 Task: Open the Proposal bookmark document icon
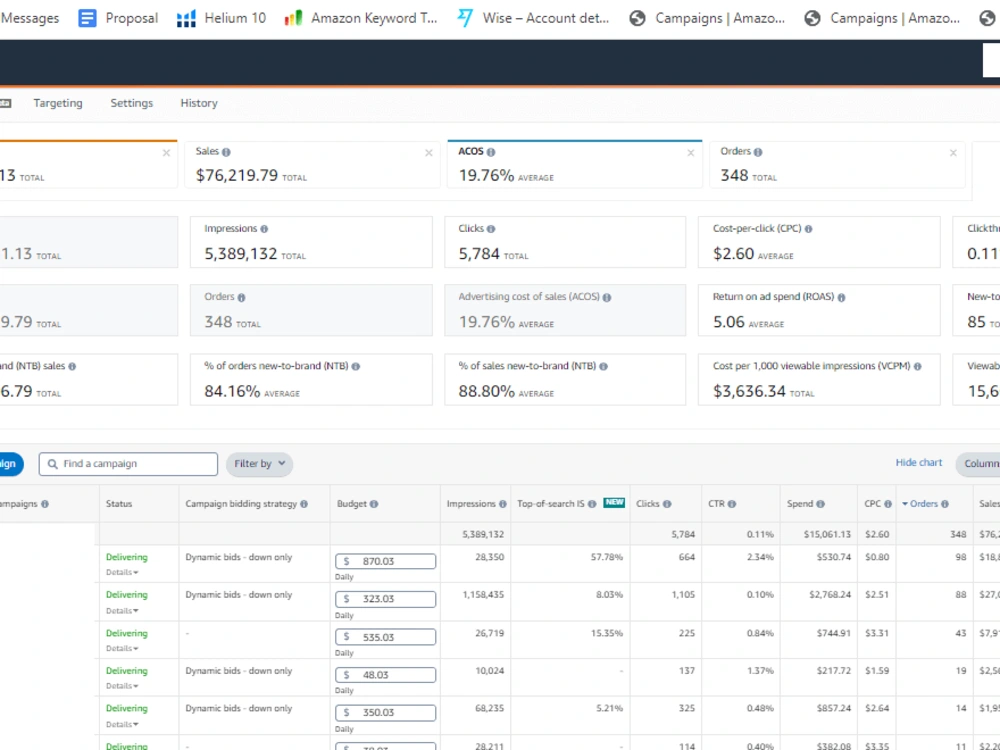(87, 18)
